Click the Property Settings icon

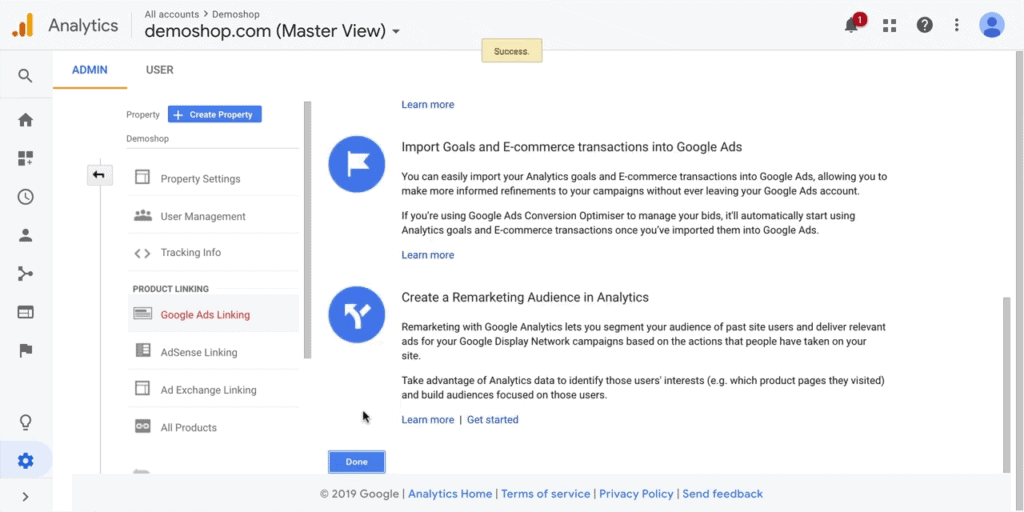click(142, 178)
